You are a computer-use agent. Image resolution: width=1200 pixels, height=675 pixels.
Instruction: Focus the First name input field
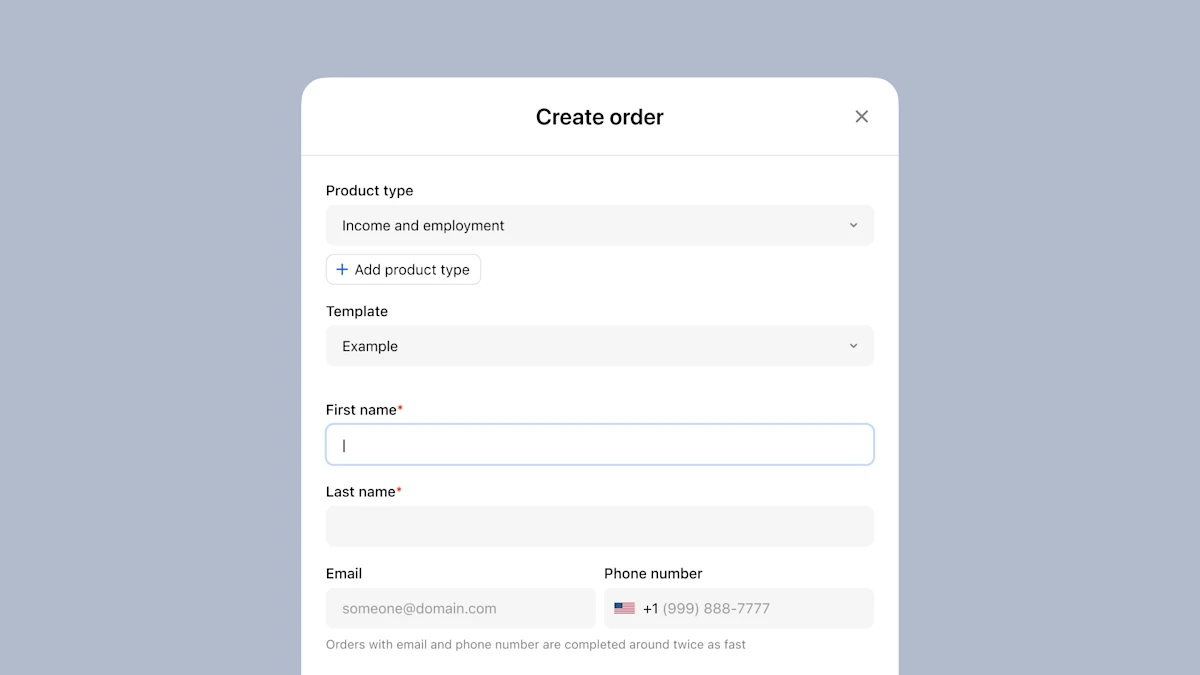click(600, 445)
